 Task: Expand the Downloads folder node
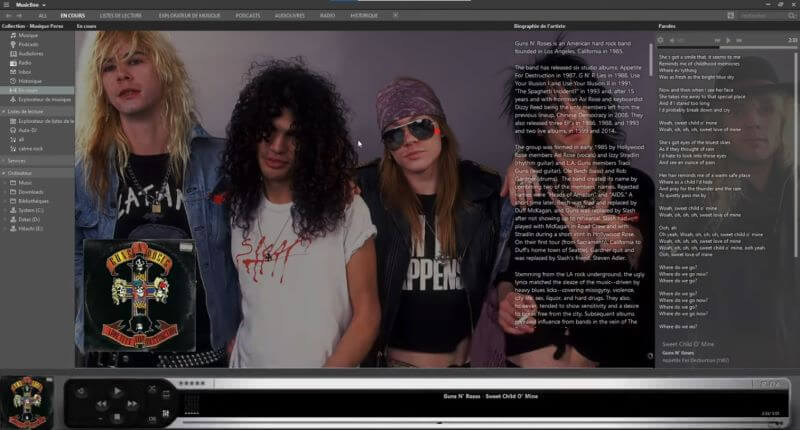(6, 192)
